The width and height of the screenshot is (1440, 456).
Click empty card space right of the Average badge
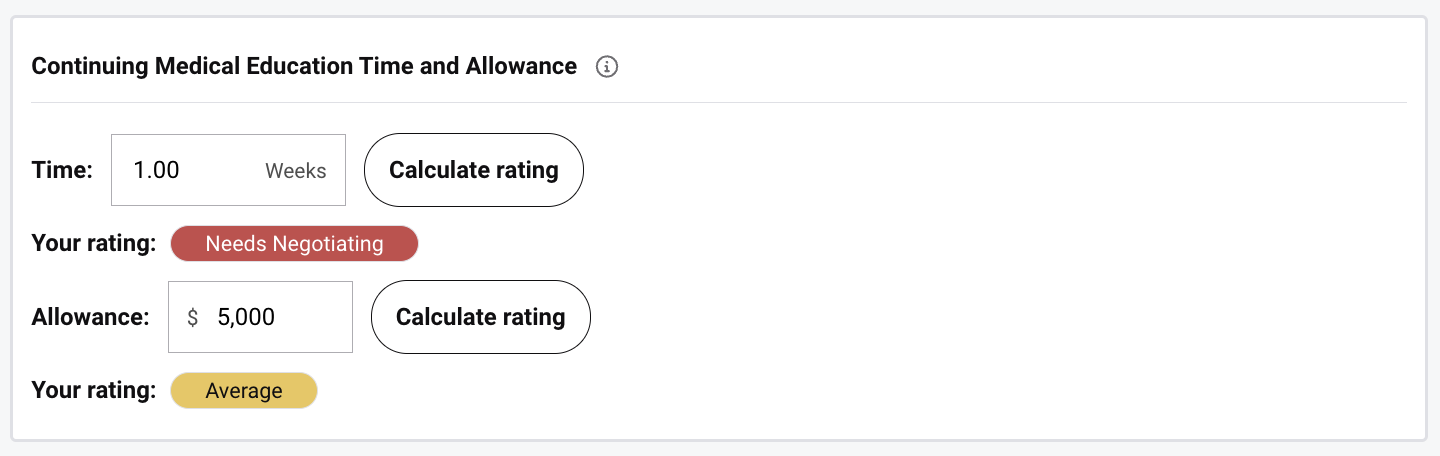click(x=800, y=391)
